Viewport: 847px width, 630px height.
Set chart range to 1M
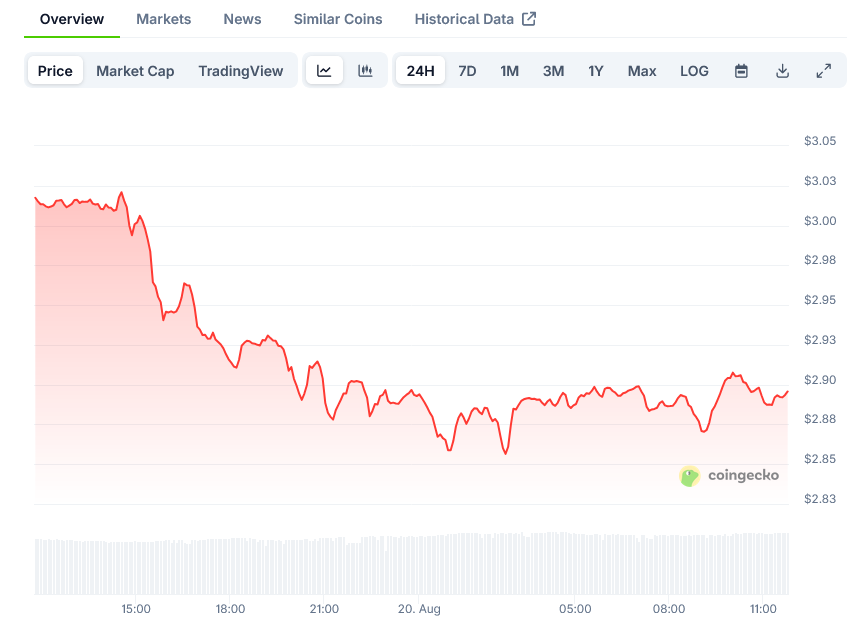coord(509,71)
